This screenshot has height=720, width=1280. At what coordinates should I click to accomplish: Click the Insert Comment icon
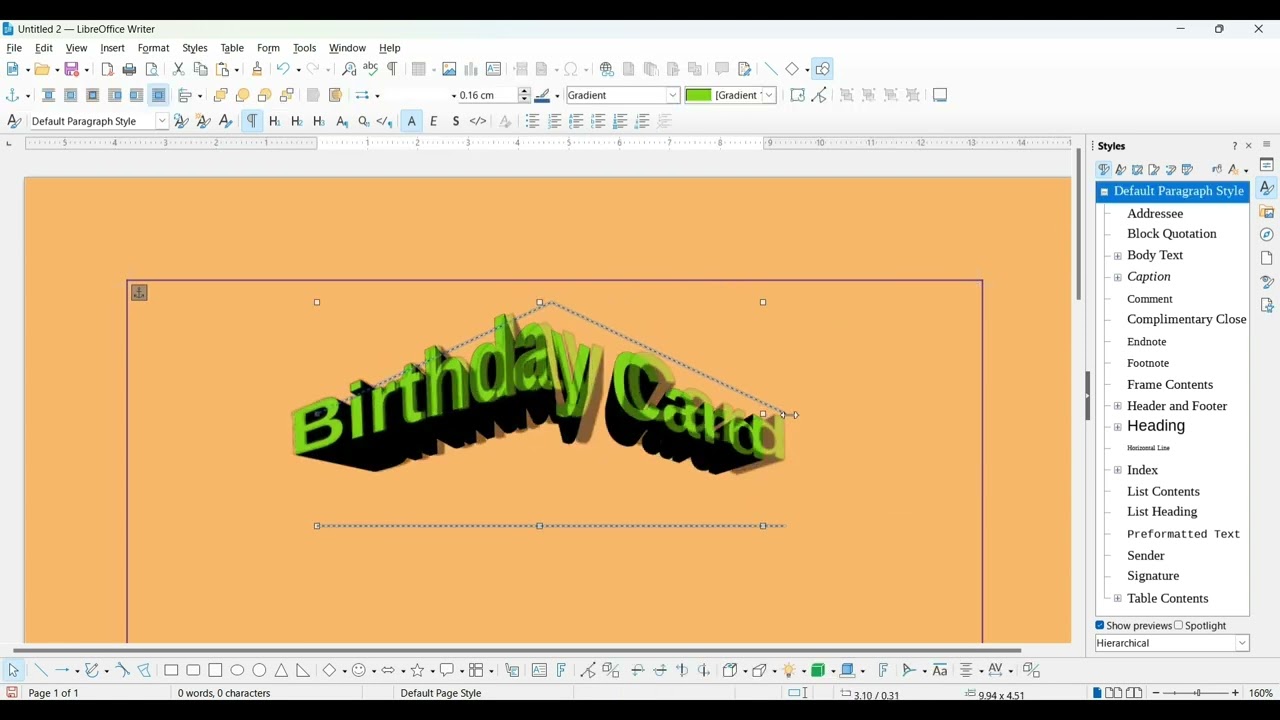pyautogui.click(x=722, y=69)
